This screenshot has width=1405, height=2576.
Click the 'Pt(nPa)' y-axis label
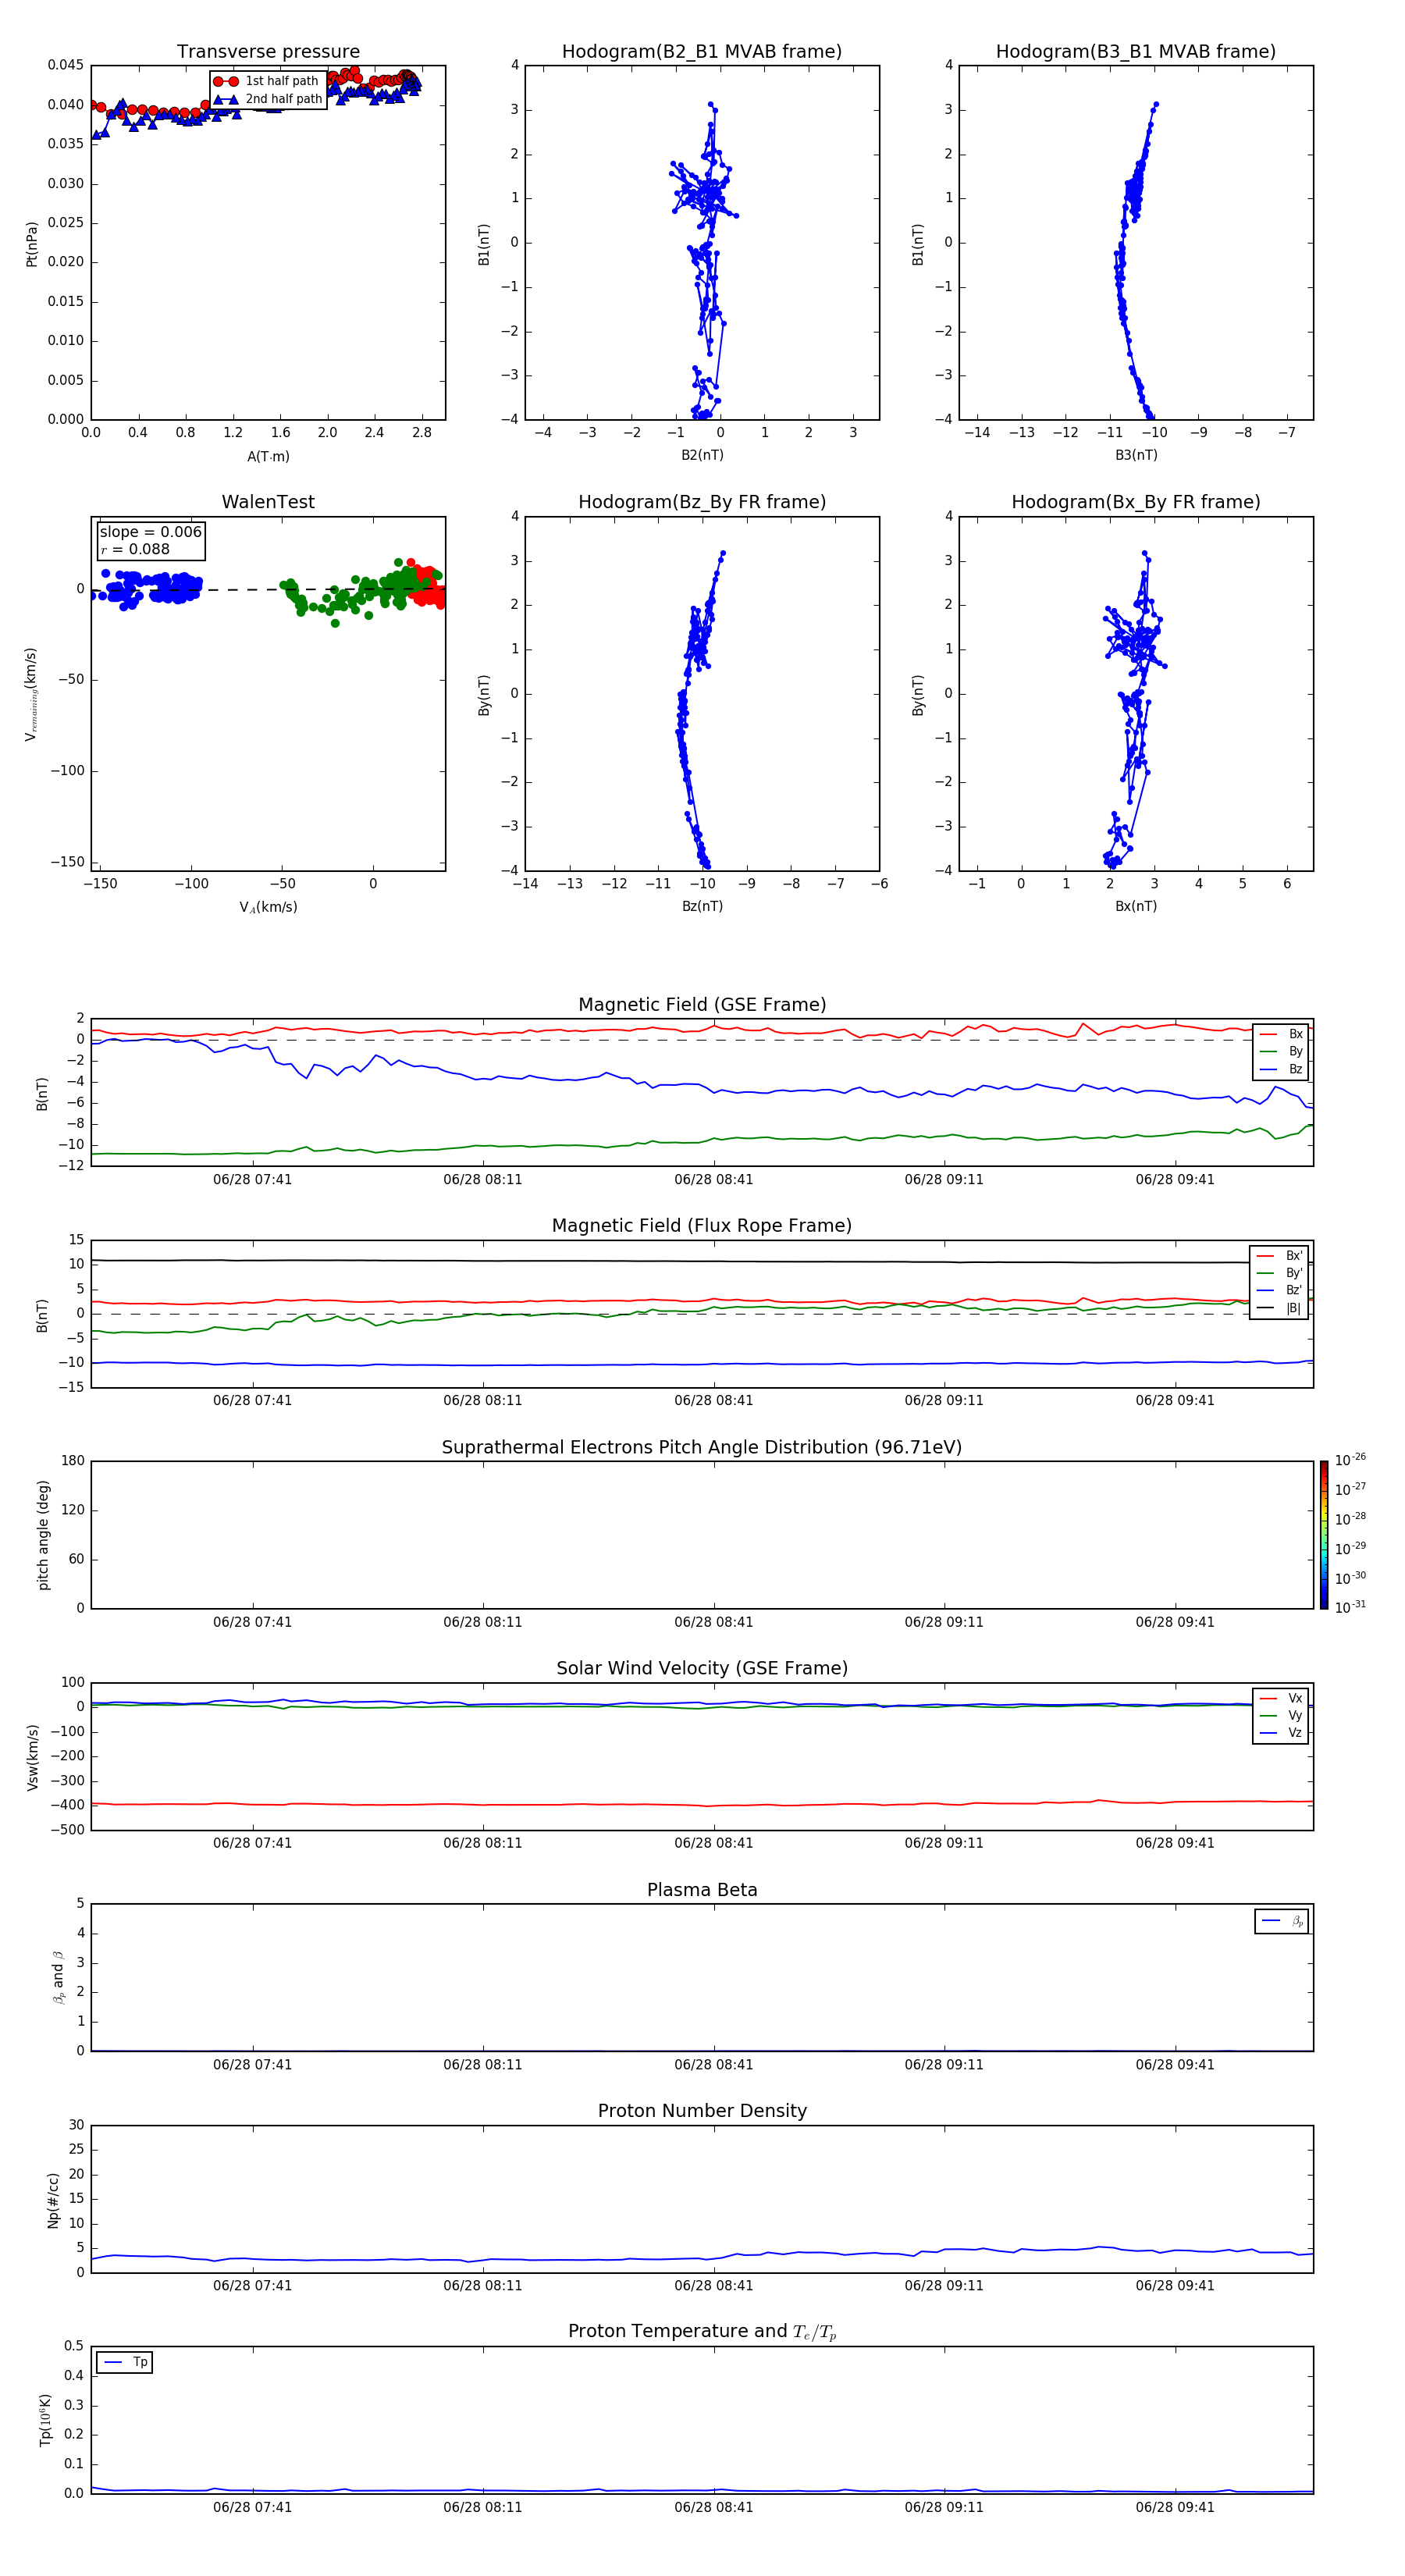(32, 244)
